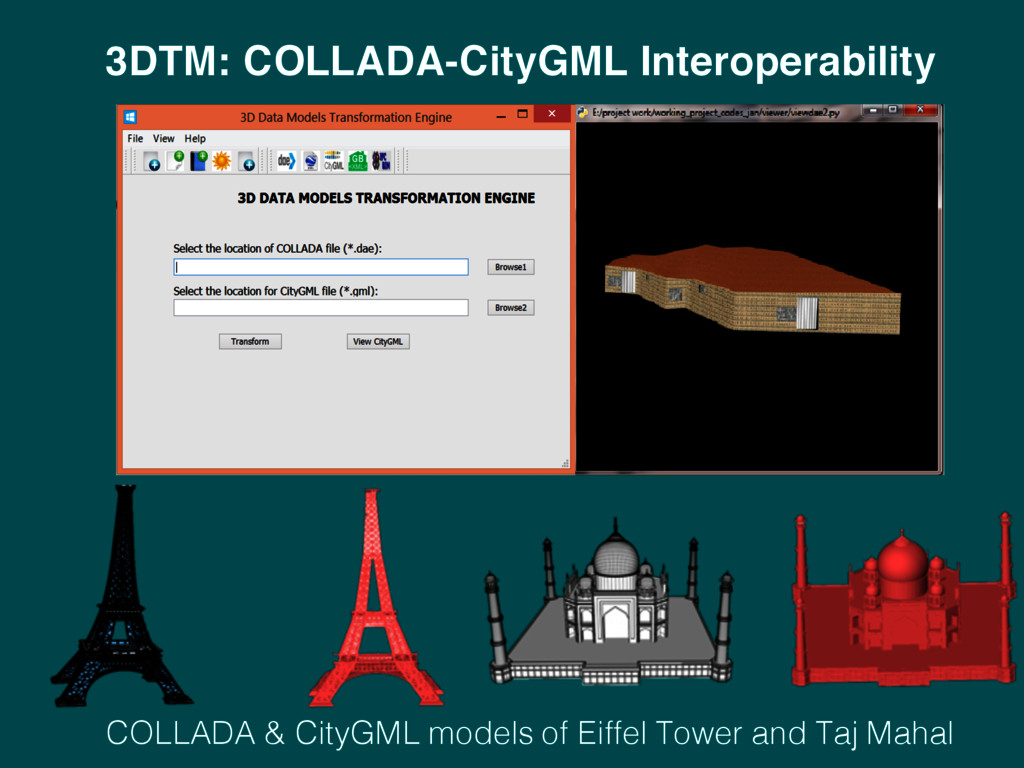Click the Windows logo icon in title bar
1024x768 pixels.
pyautogui.click(x=130, y=117)
